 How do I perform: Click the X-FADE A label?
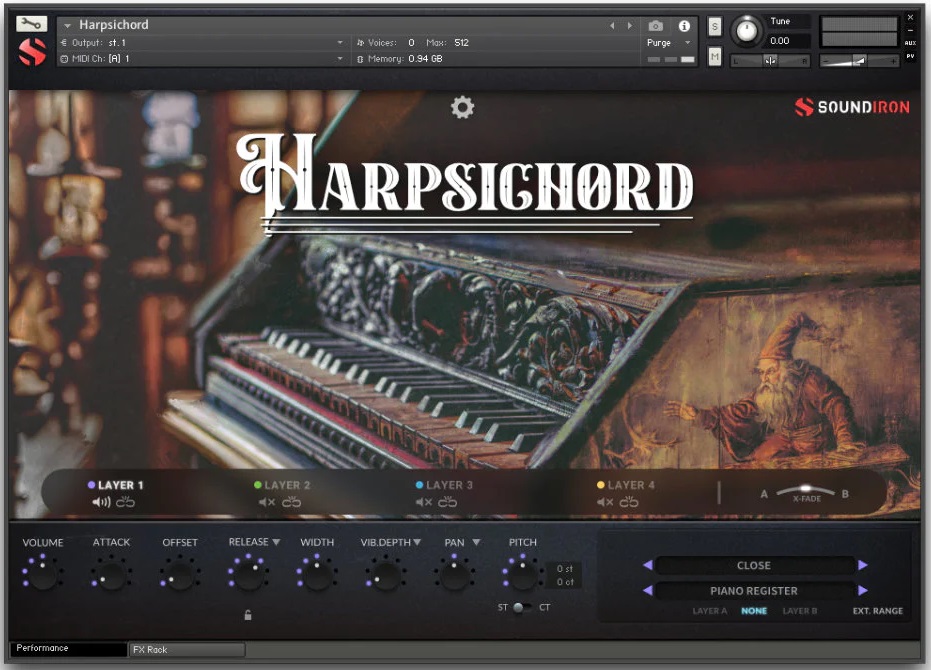(x=764, y=494)
